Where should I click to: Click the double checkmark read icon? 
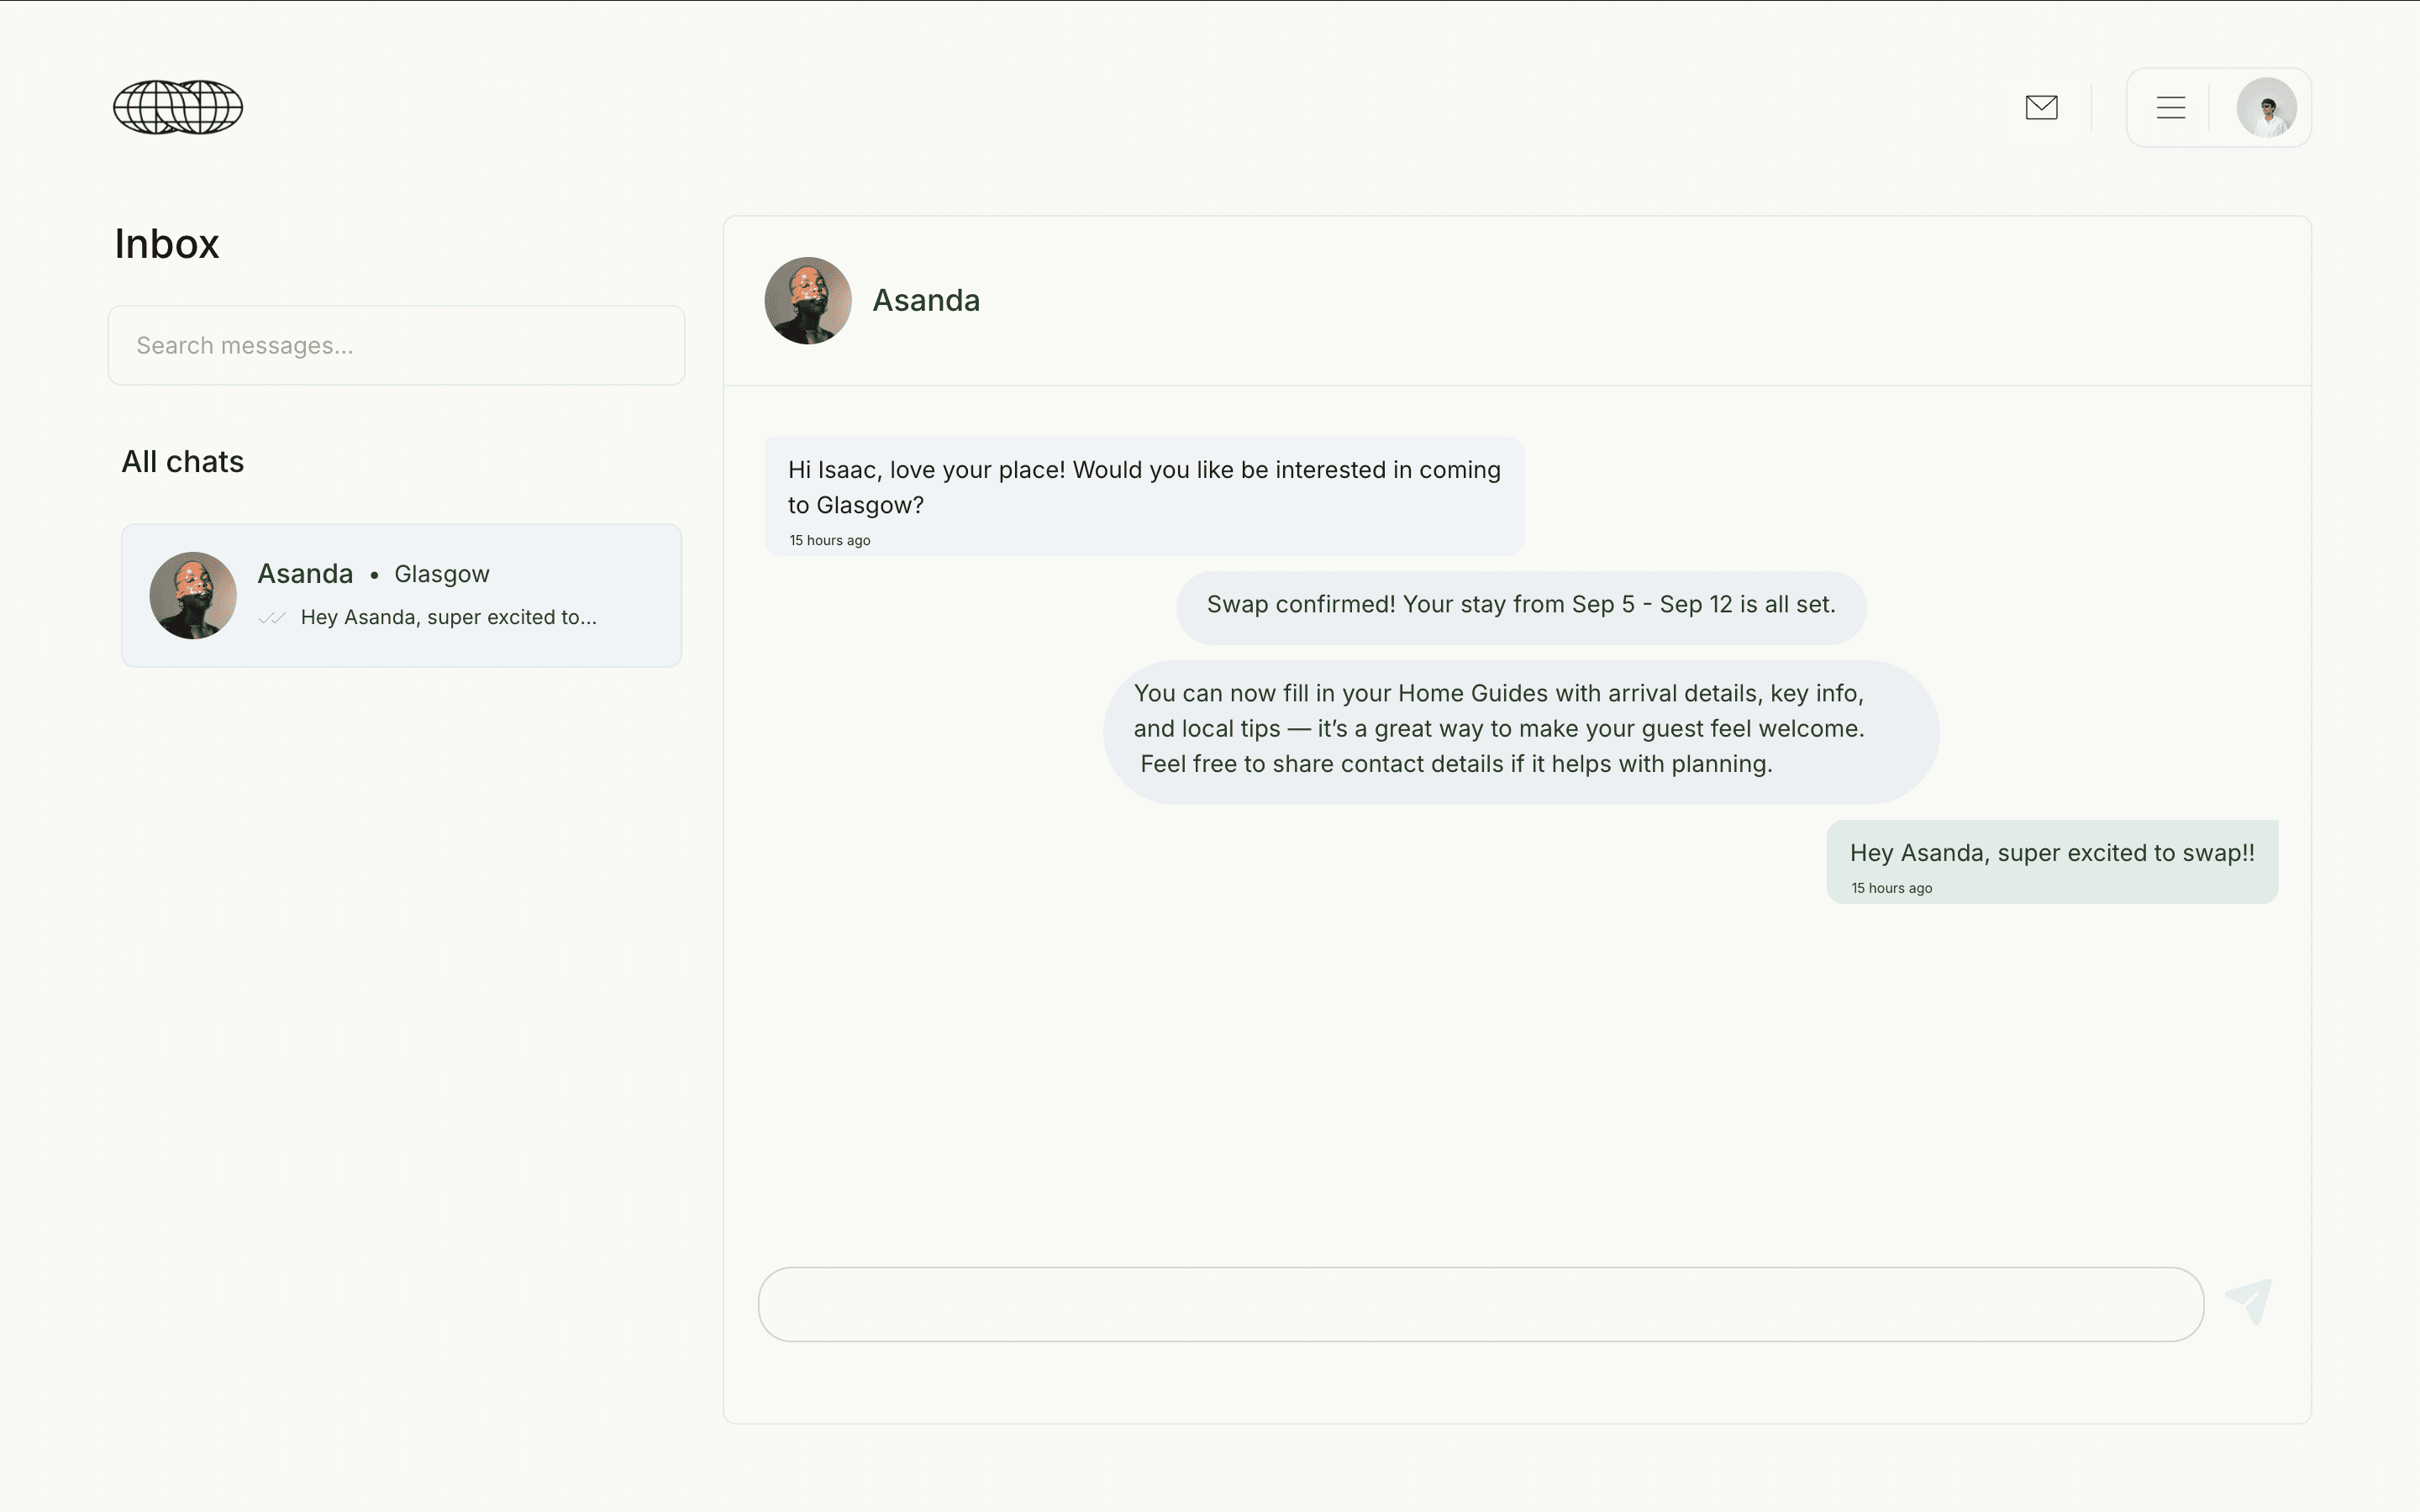point(272,618)
